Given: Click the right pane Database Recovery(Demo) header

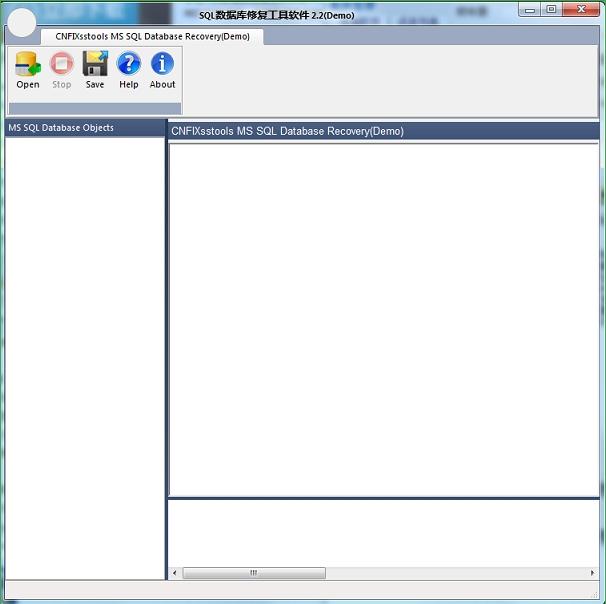Looking at the screenshot, I should point(384,131).
